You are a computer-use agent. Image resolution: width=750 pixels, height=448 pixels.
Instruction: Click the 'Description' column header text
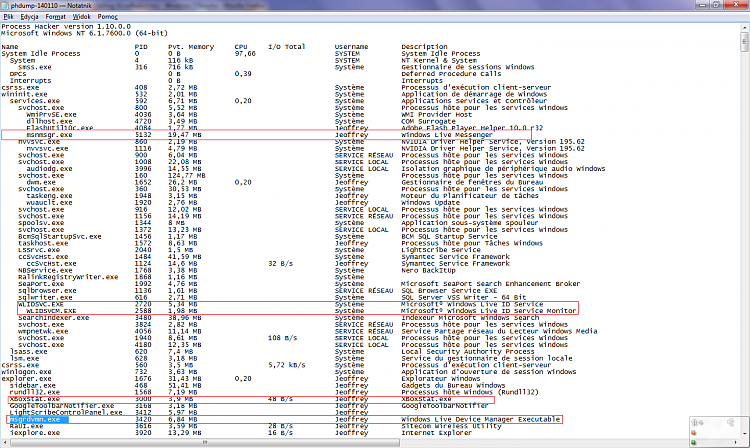pyautogui.click(x=424, y=47)
